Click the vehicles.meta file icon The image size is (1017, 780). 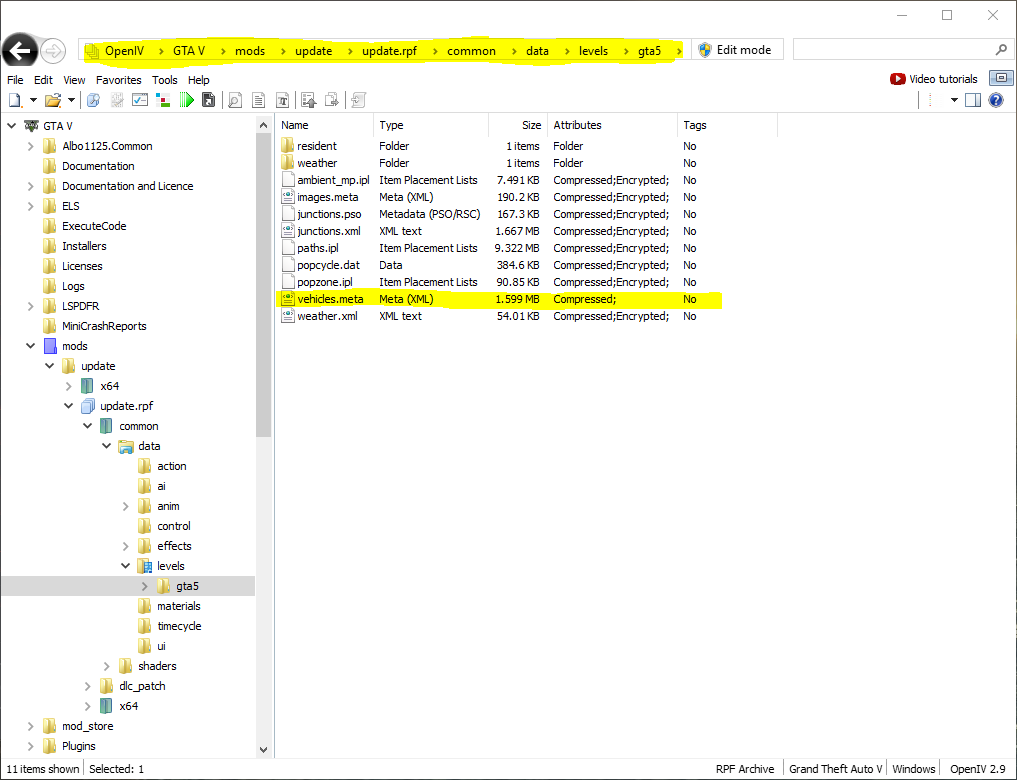(x=287, y=299)
